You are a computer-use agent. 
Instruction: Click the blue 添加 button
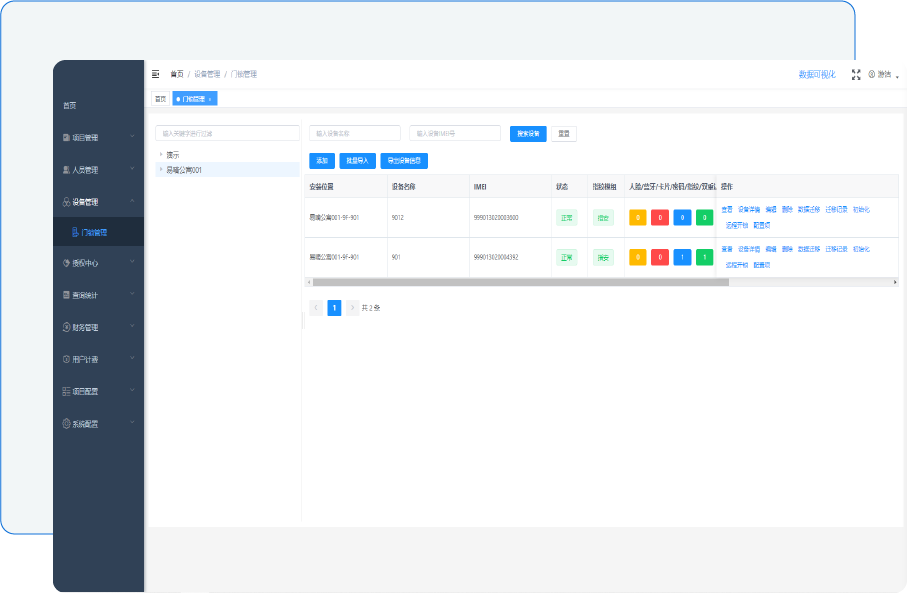coord(322,160)
